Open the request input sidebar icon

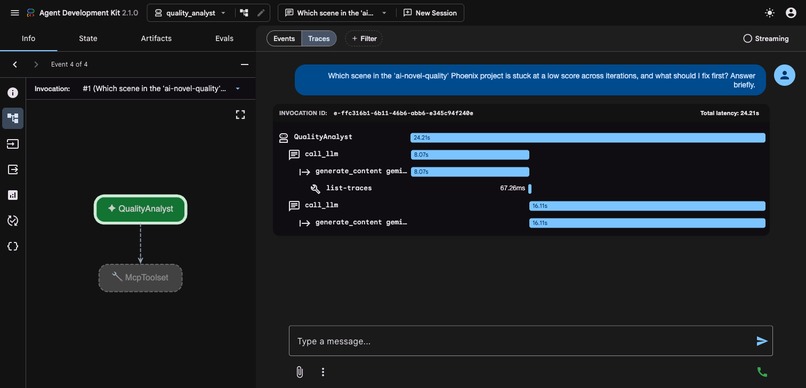click(x=13, y=144)
